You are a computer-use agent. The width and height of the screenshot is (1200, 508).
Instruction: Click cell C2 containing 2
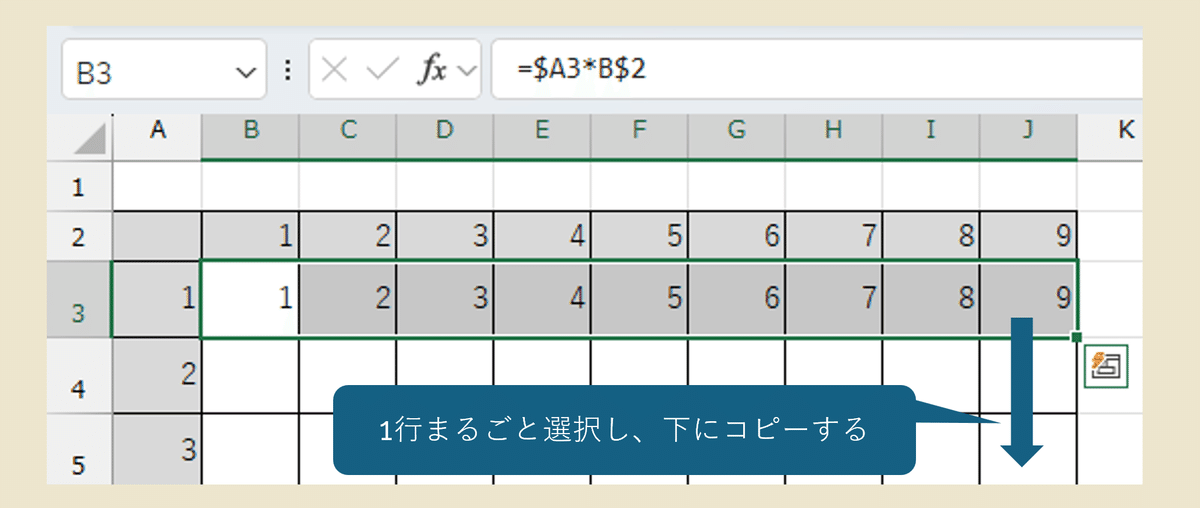[347, 236]
